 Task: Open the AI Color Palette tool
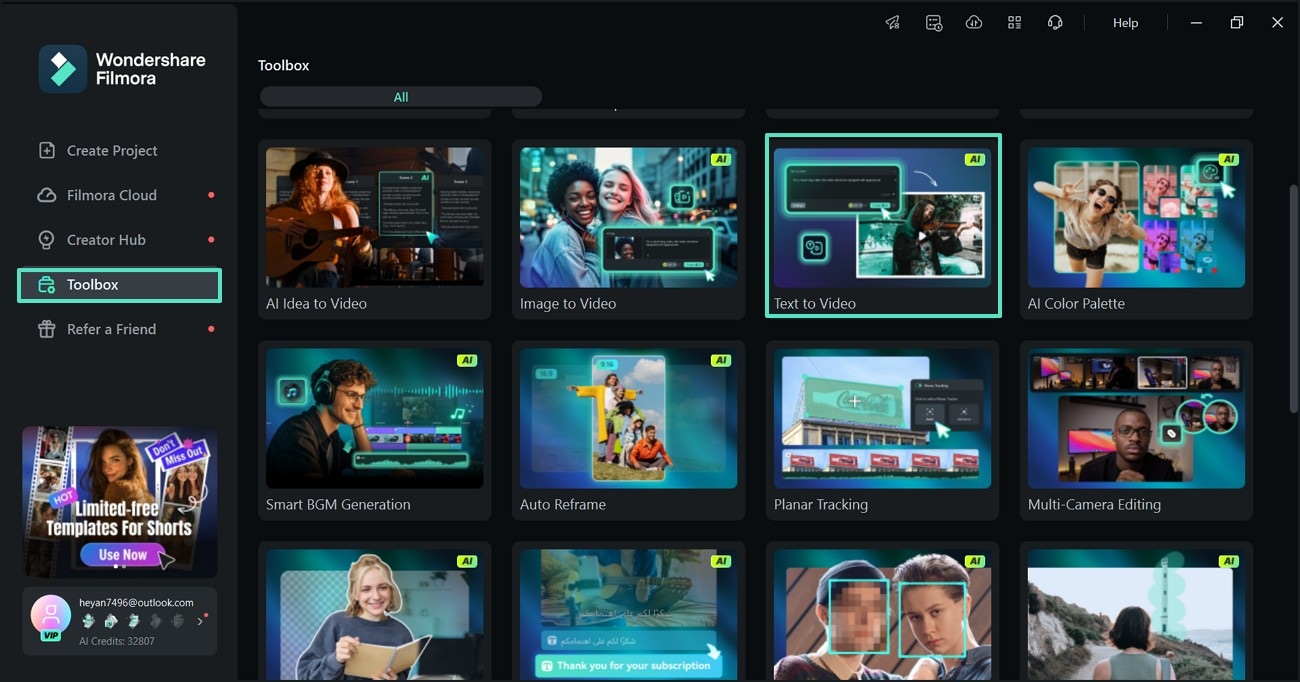coord(1137,229)
